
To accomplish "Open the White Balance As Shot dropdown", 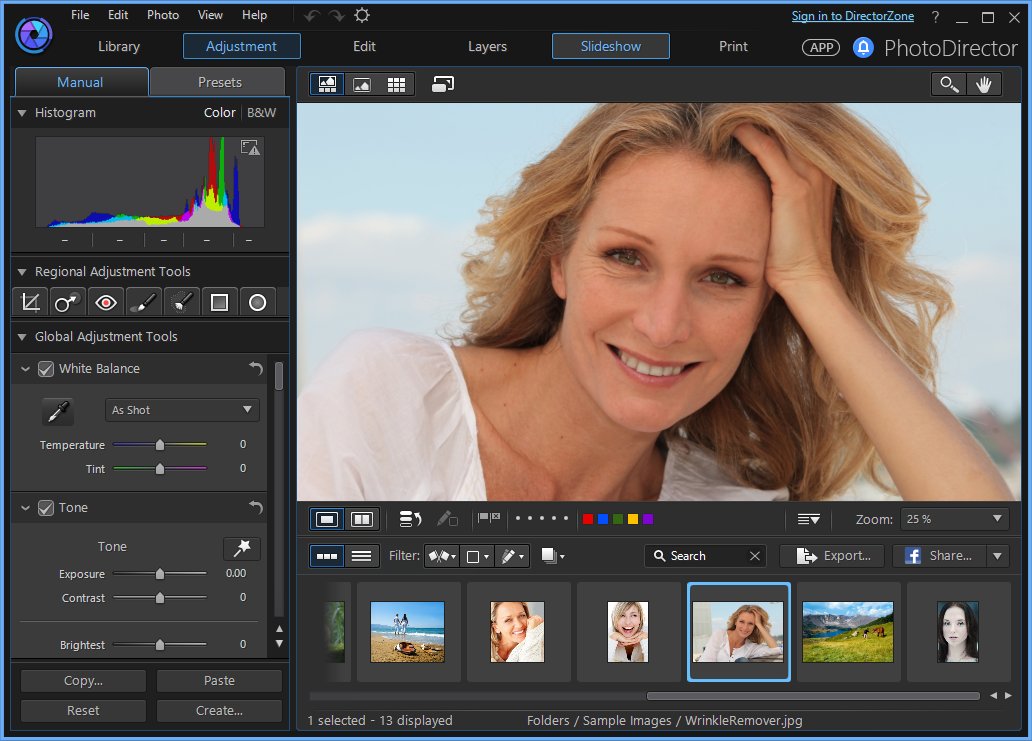I will click(182, 410).
